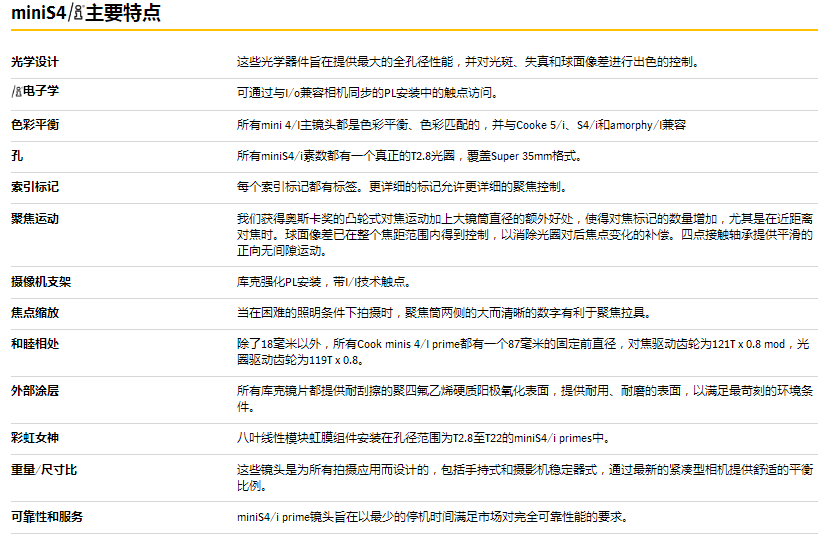Click the aperture description mentioning T2.8光圈
831x534 pixels.
point(409,156)
